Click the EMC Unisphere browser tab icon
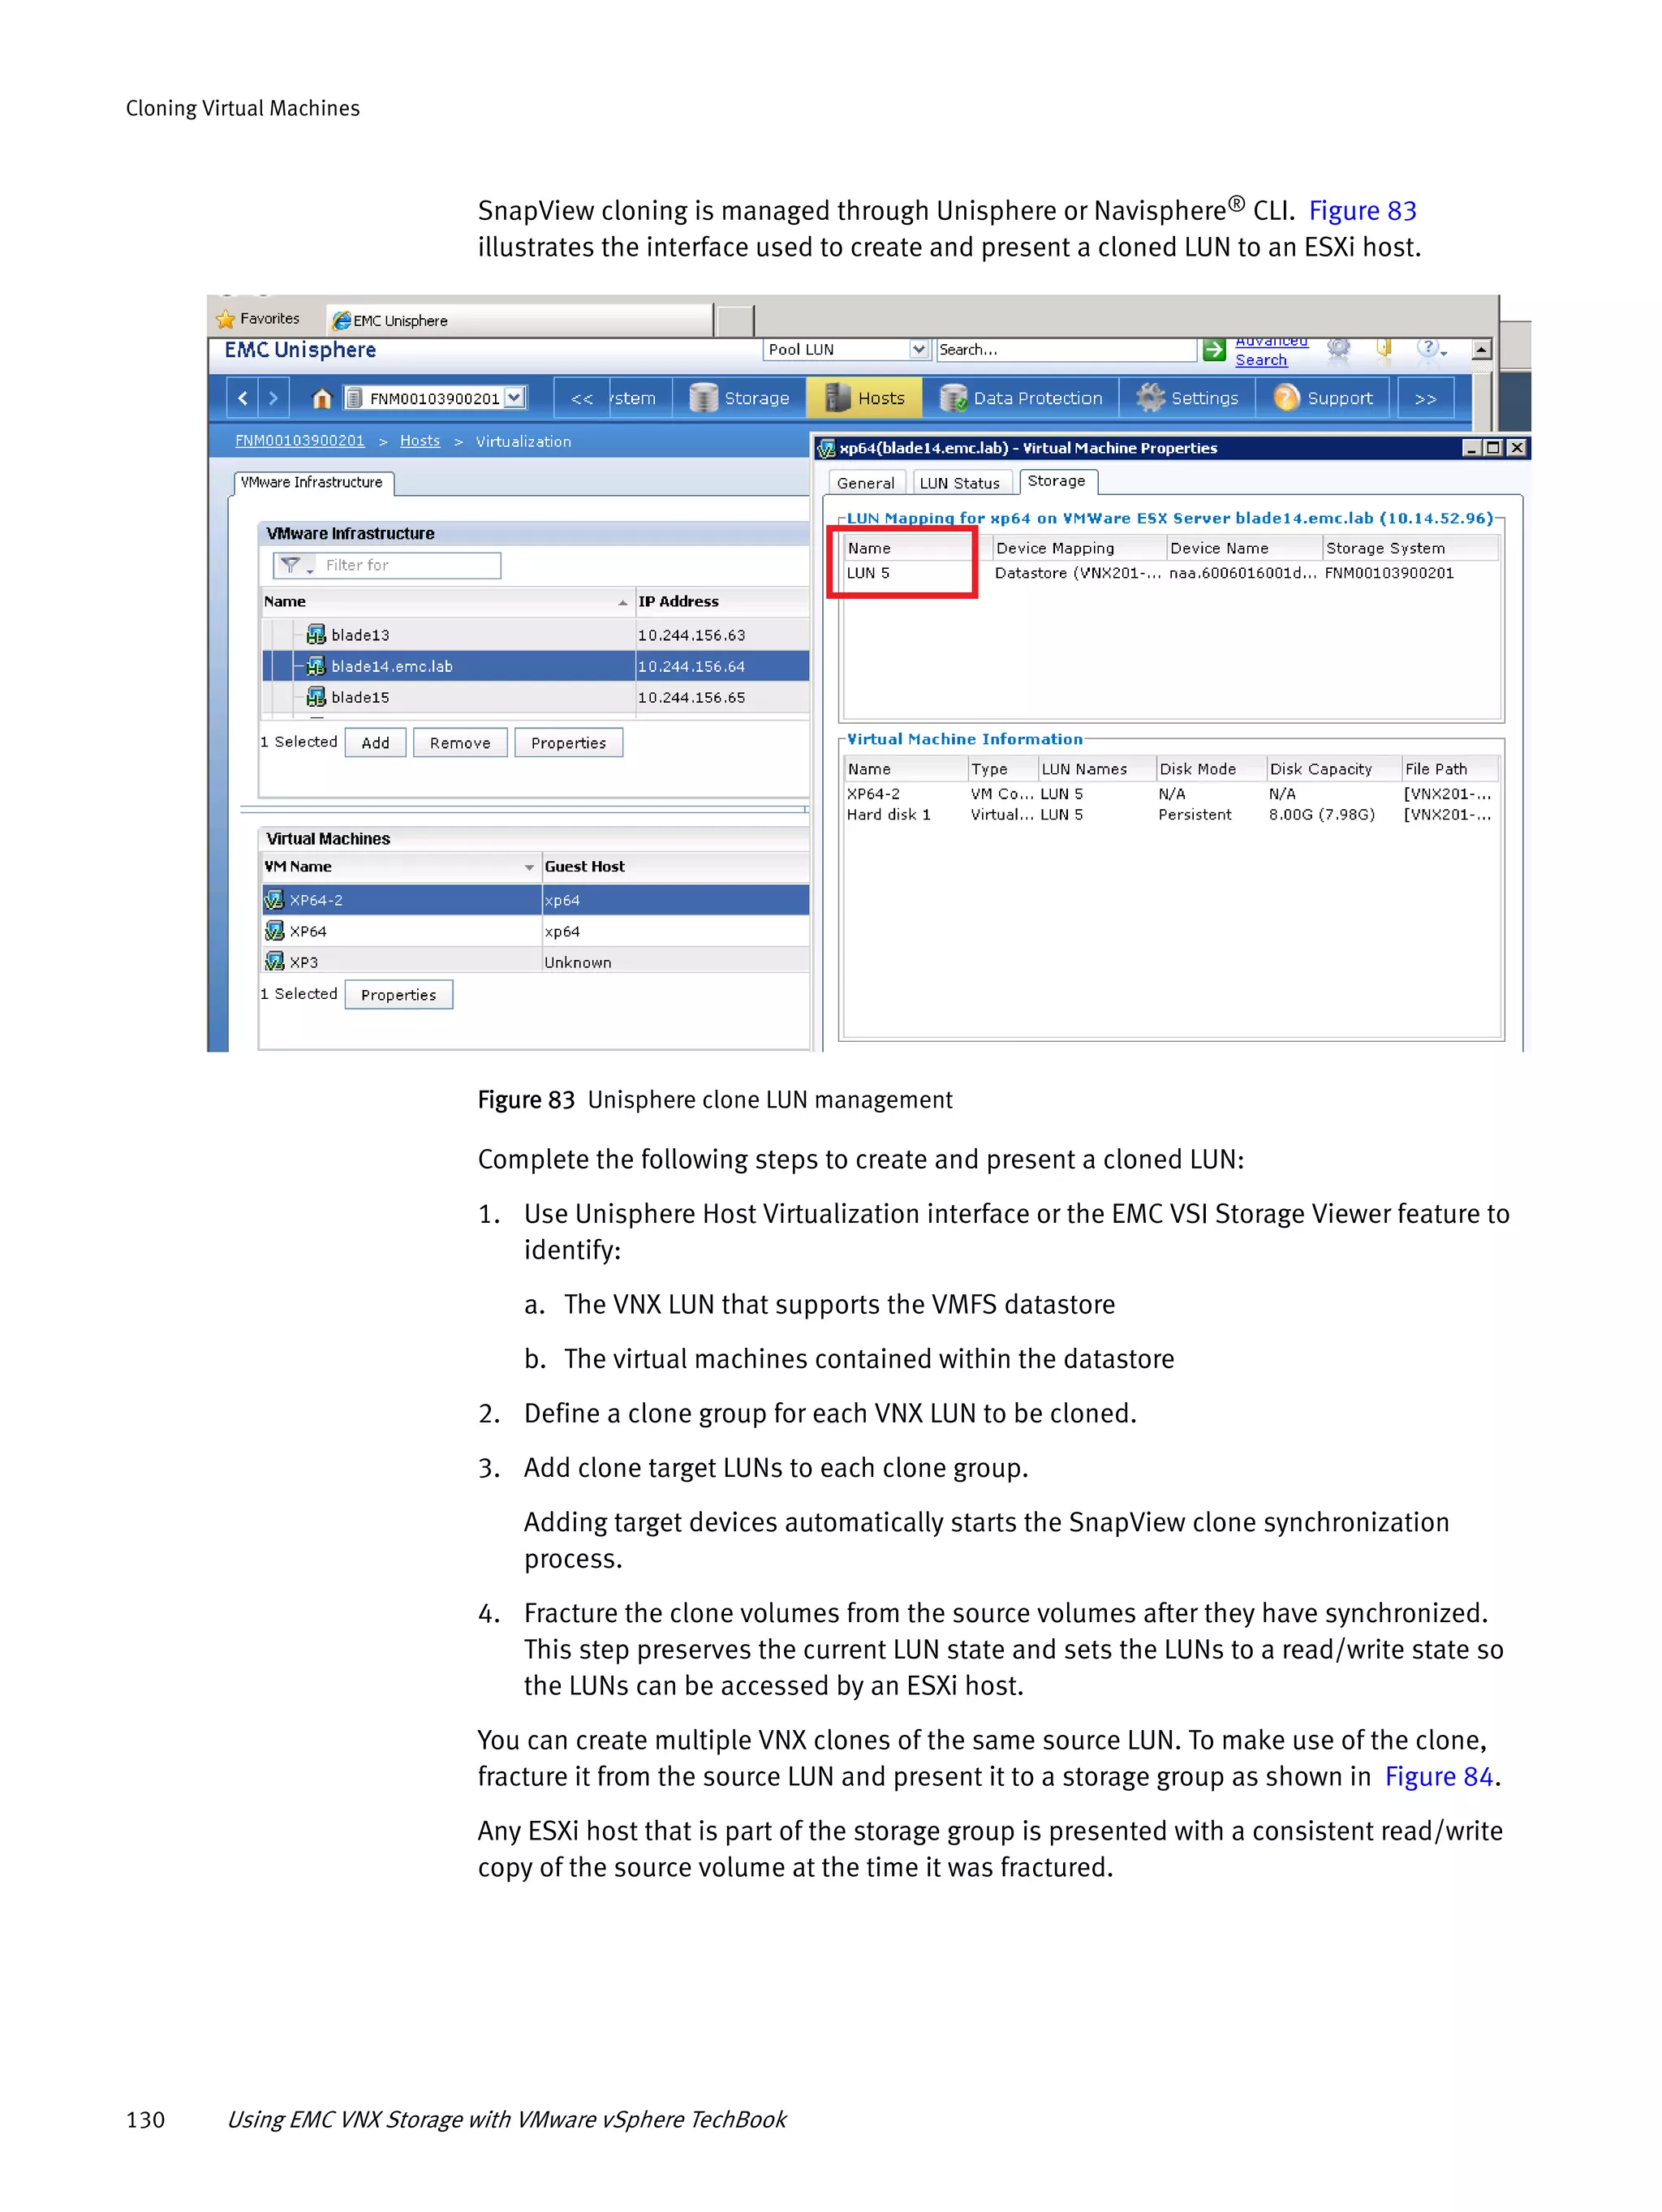This screenshot has height=2212, width=1662. (x=341, y=320)
